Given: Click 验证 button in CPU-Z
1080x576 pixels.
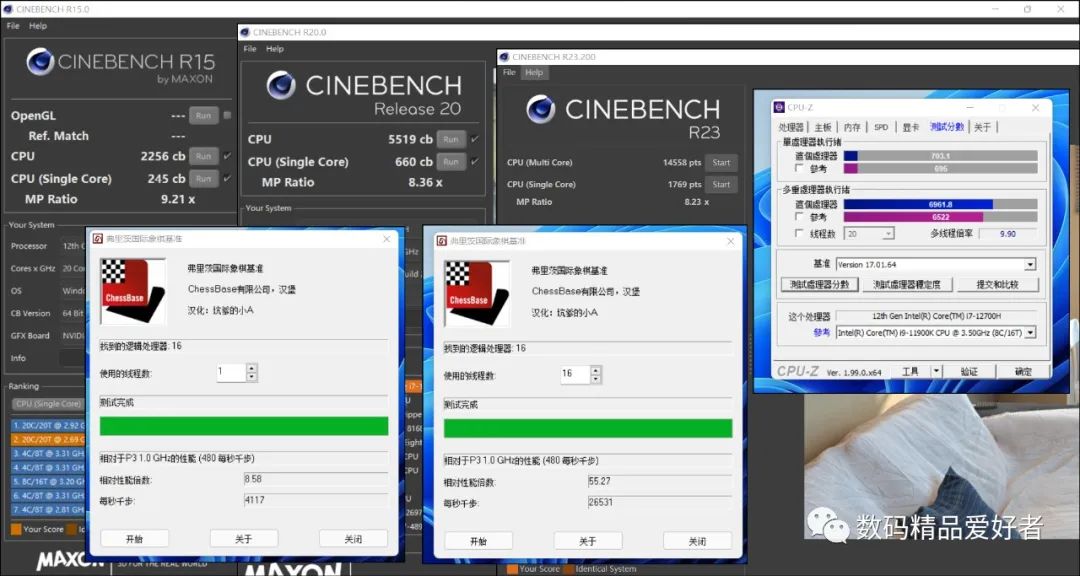Looking at the screenshot, I should click(969, 371).
